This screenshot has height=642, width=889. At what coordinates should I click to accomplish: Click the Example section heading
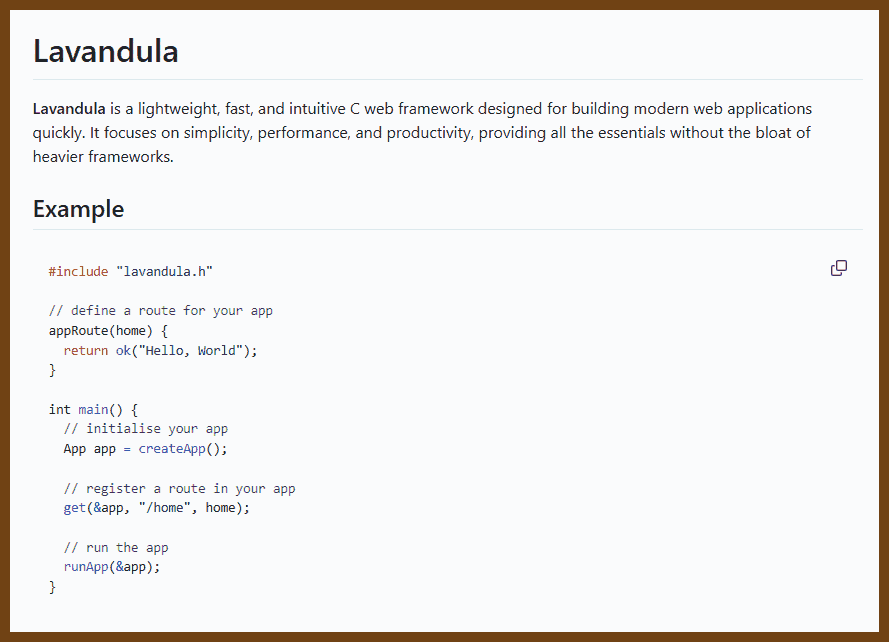click(x=79, y=209)
